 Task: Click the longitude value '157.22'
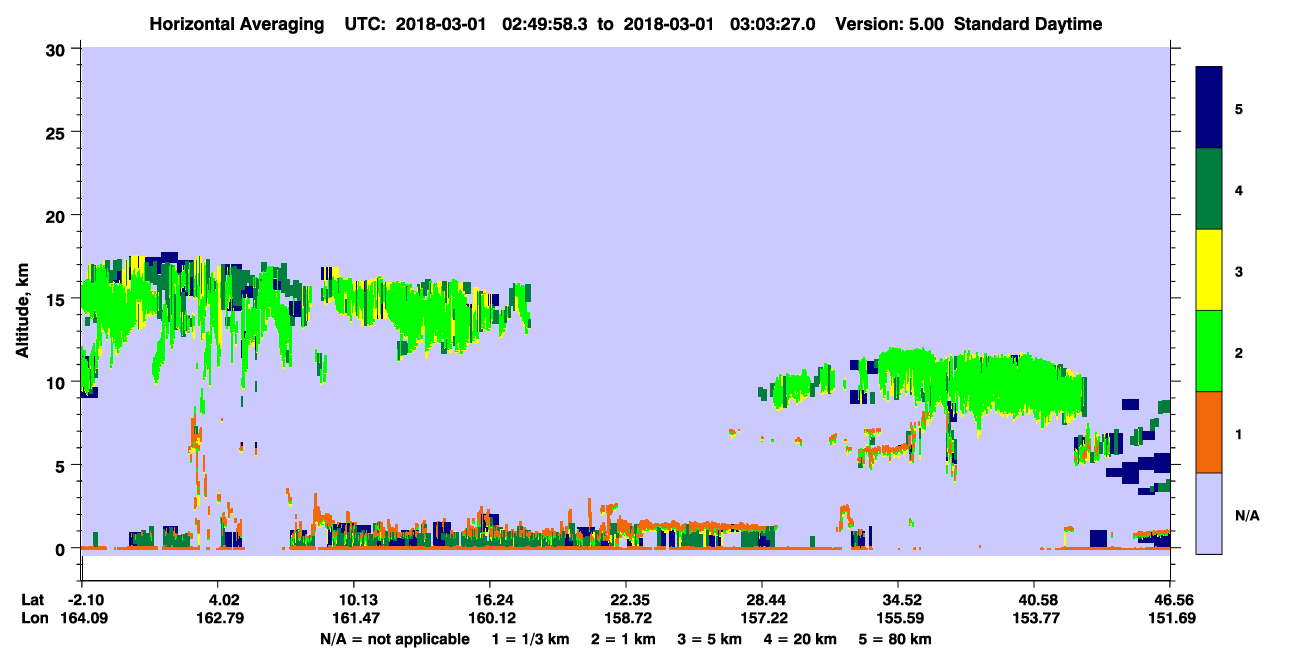[762, 619]
